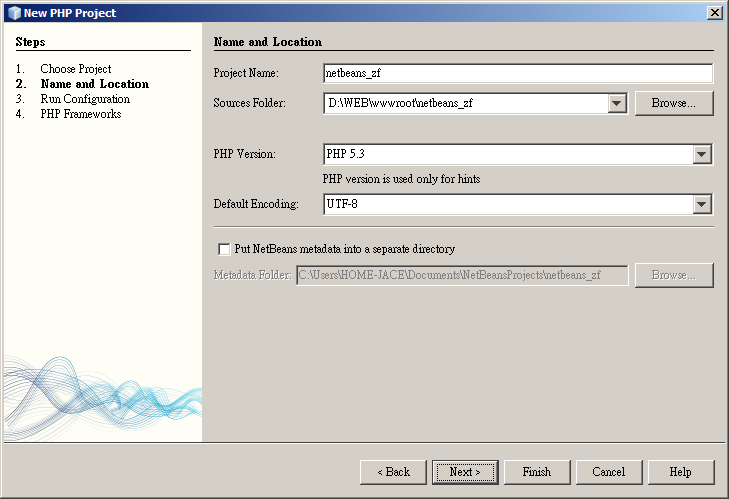Enable Put NetBeans metadata into separate directory

click(x=224, y=249)
